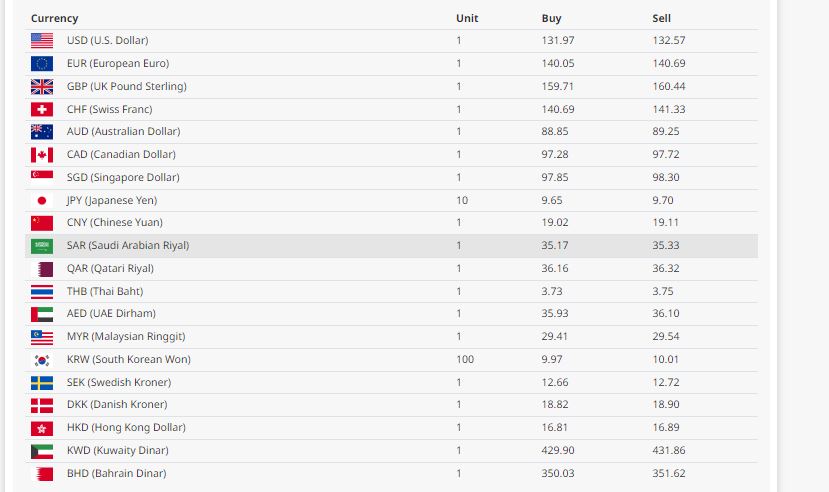Click the USD (U.S. Dollar) label
Screen dimensions: 829x492
[107, 40]
